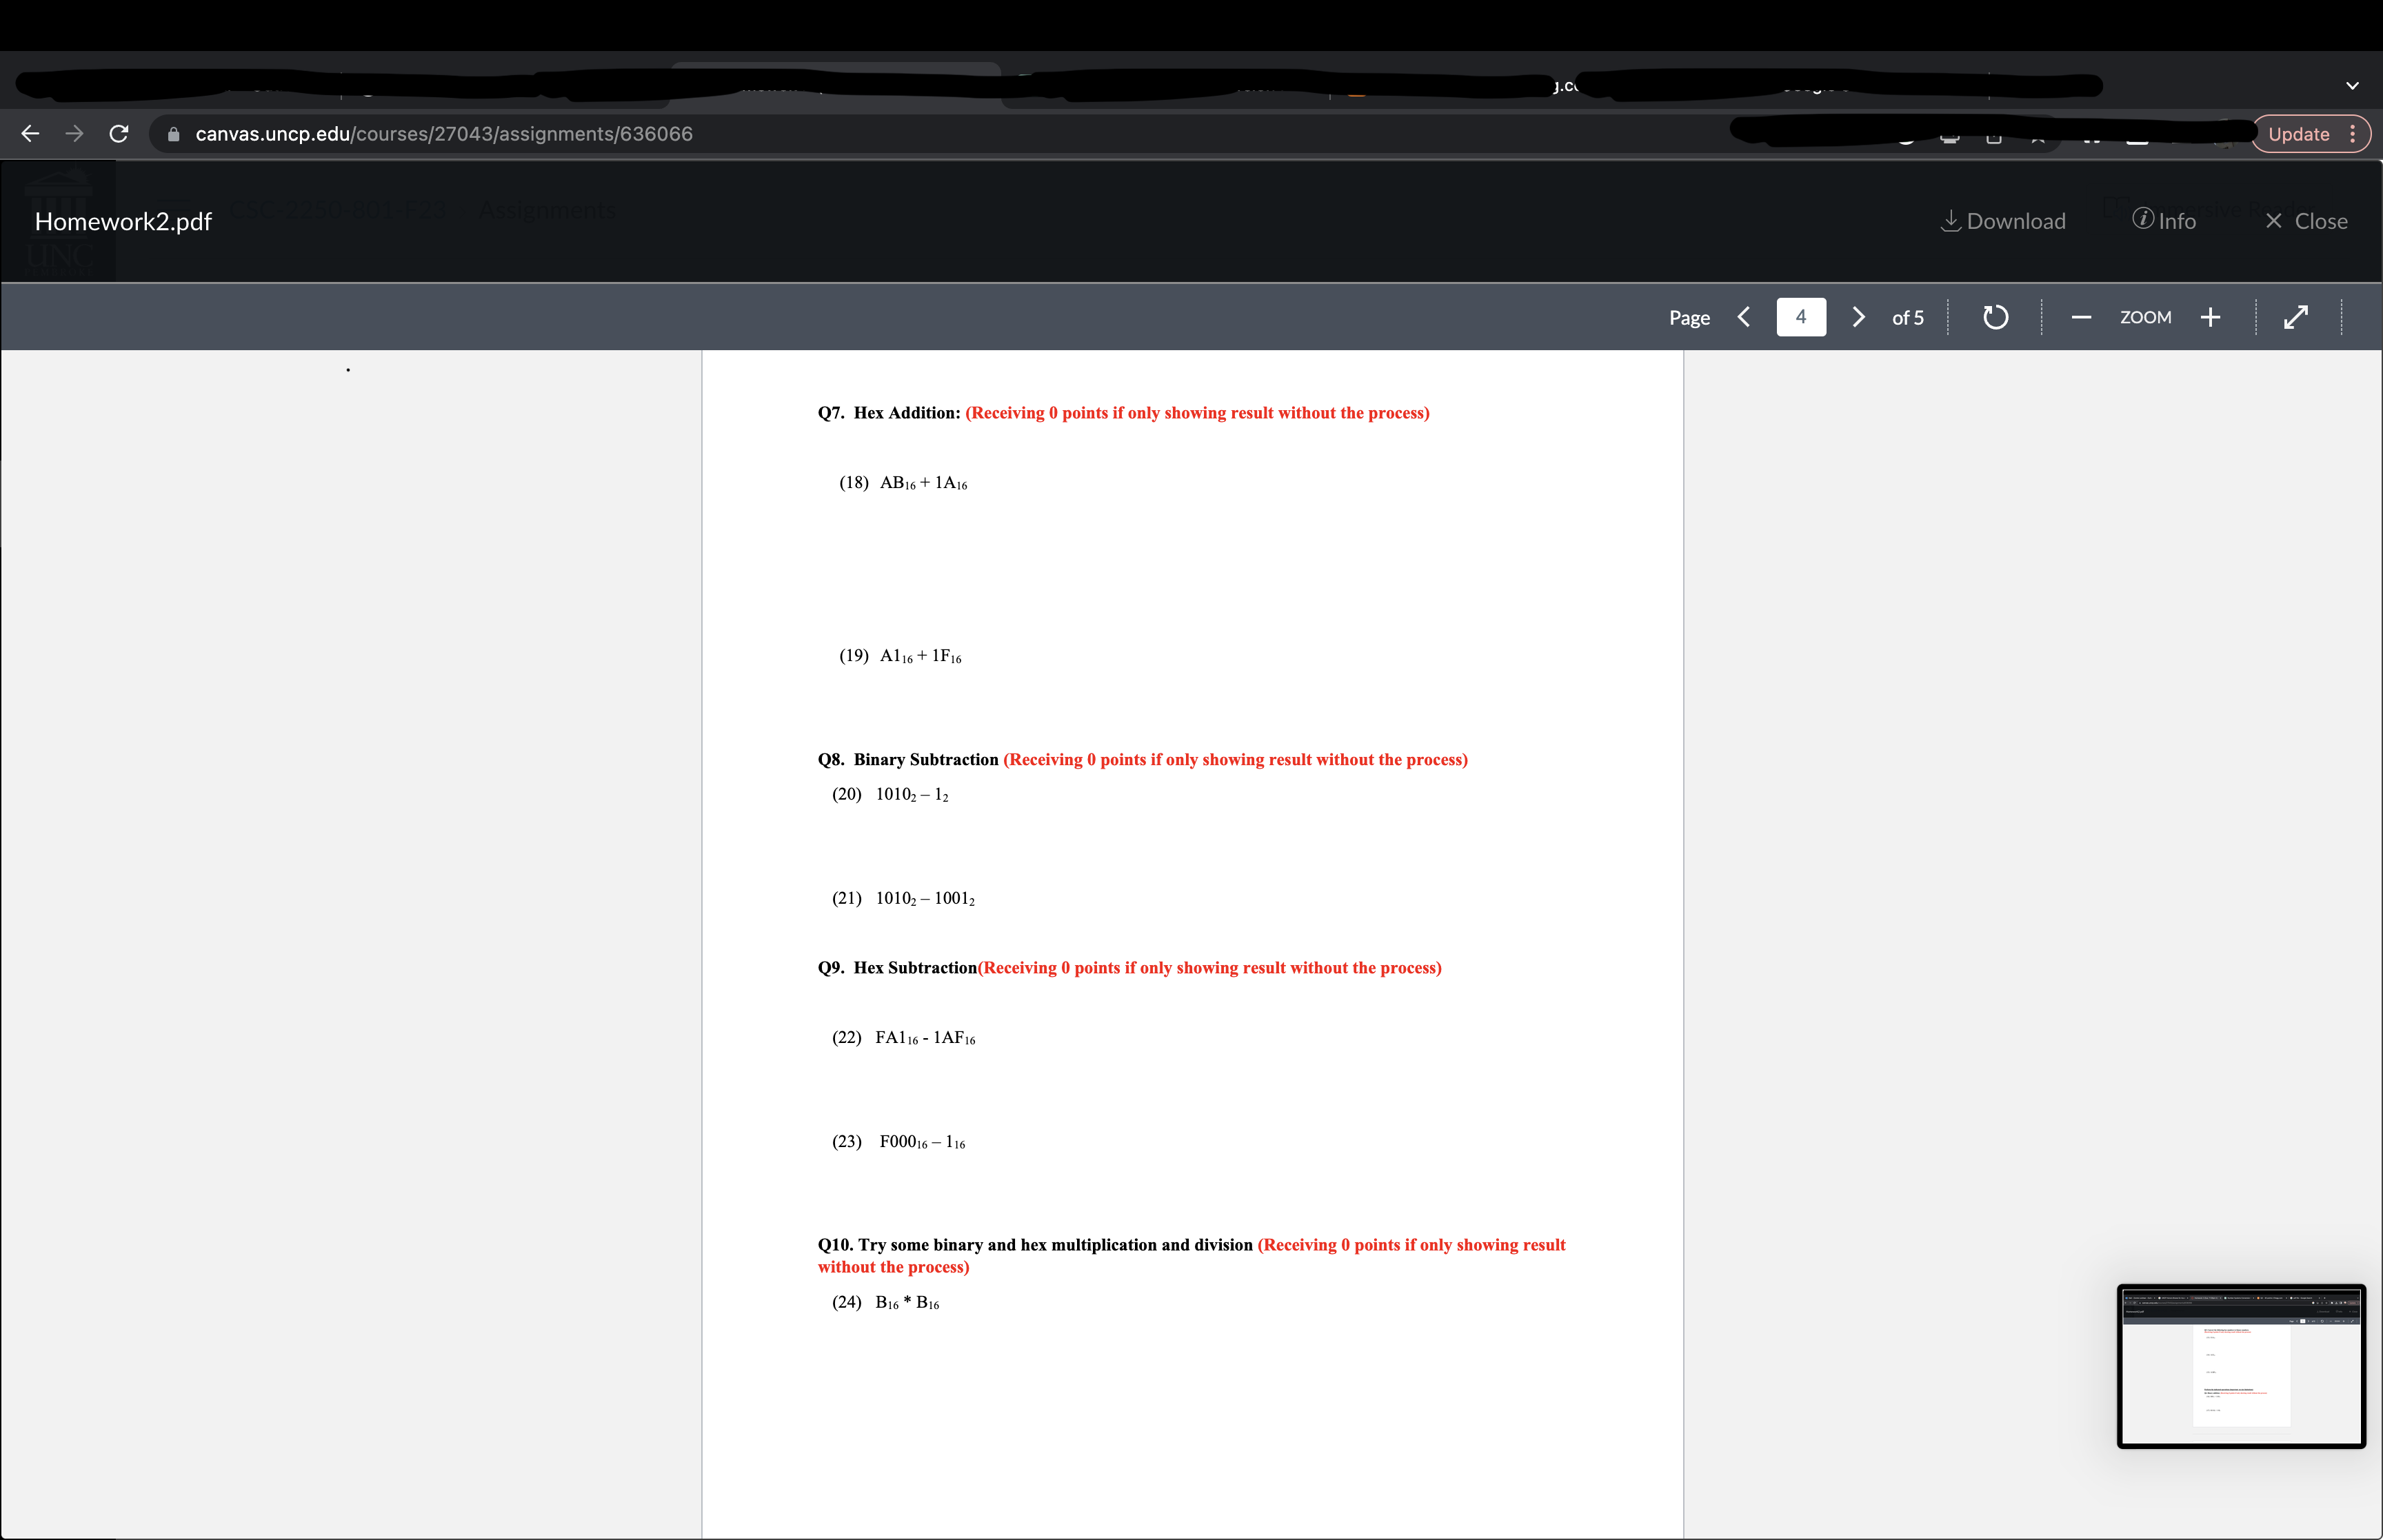
Task: Rotate the document with the rotate icon
Action: [1995, 317]
